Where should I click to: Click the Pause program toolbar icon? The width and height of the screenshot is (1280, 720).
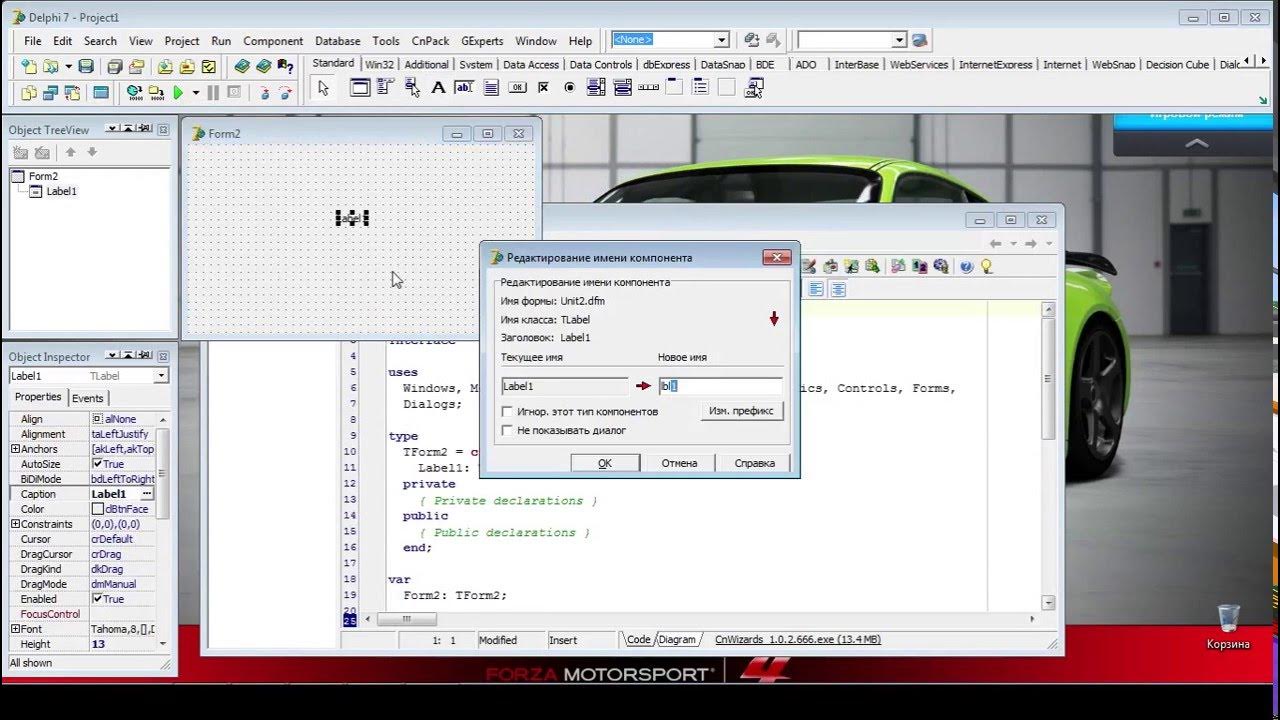[213, 93]
